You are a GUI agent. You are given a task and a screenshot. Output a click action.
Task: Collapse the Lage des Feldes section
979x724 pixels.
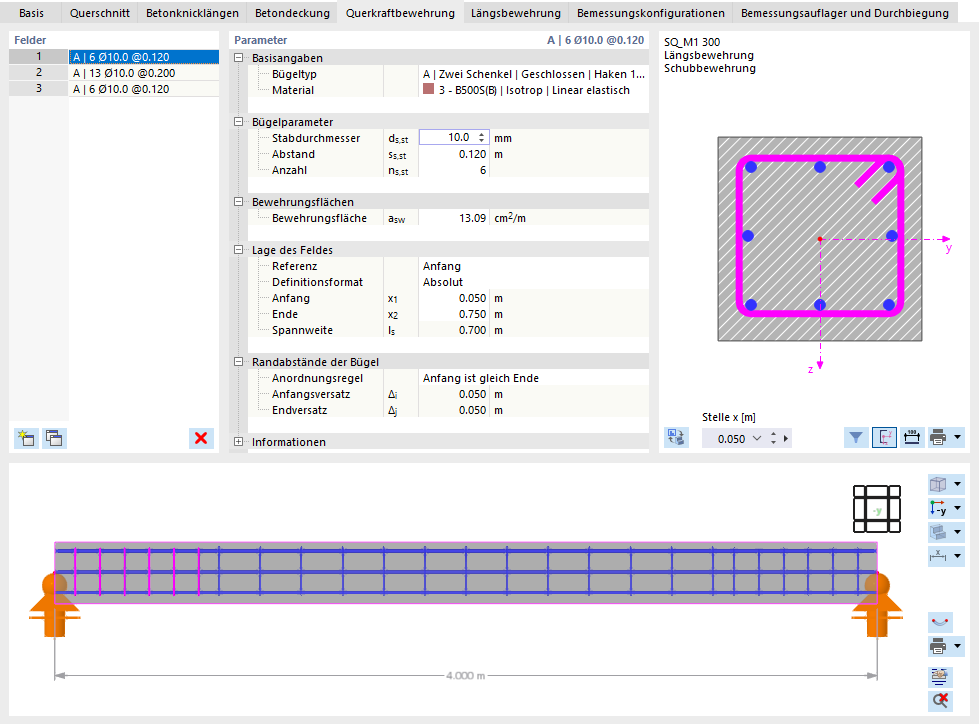pyautogui.click(x=239, y=250)
